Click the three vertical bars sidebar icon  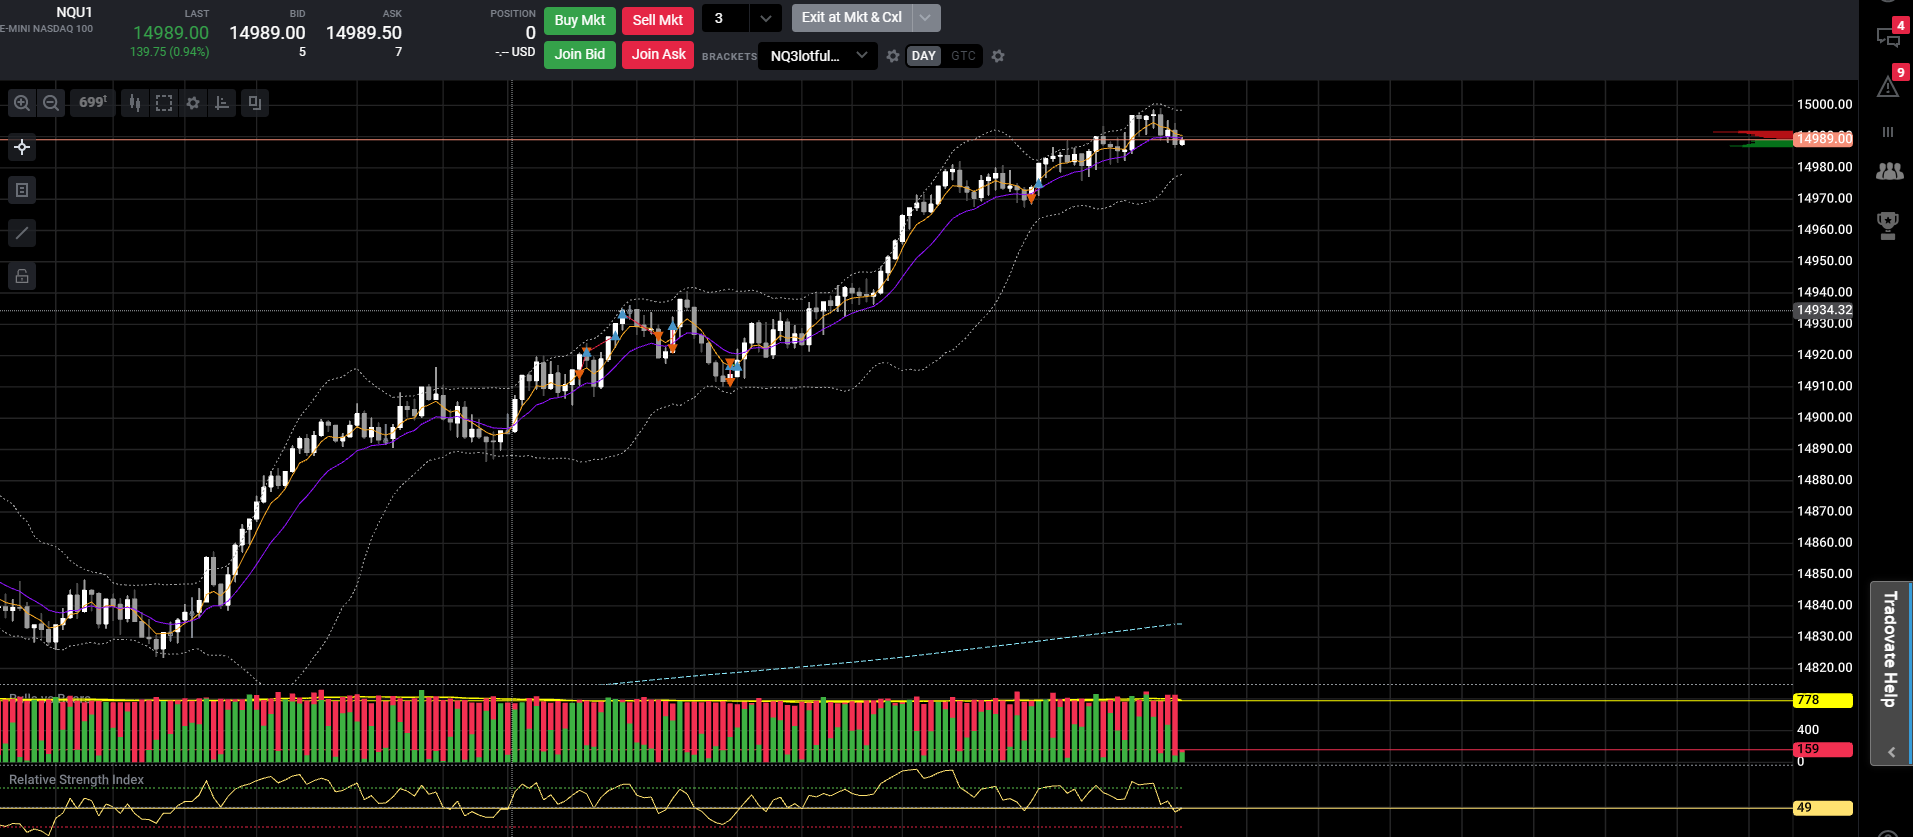click(x=1888, y=132)
